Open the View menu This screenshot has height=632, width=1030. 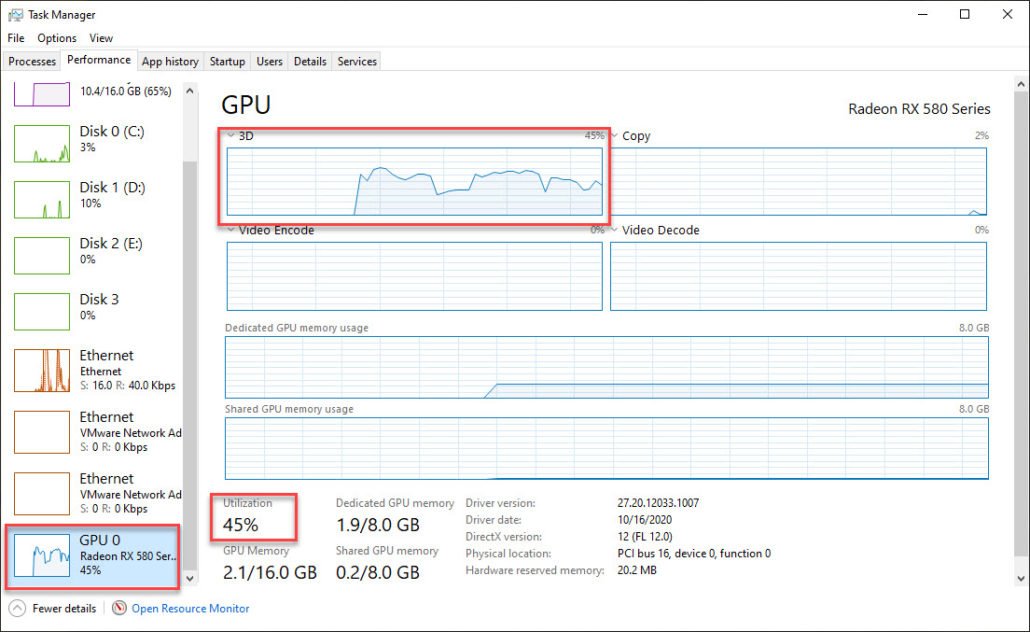click(x=101, y=38)
